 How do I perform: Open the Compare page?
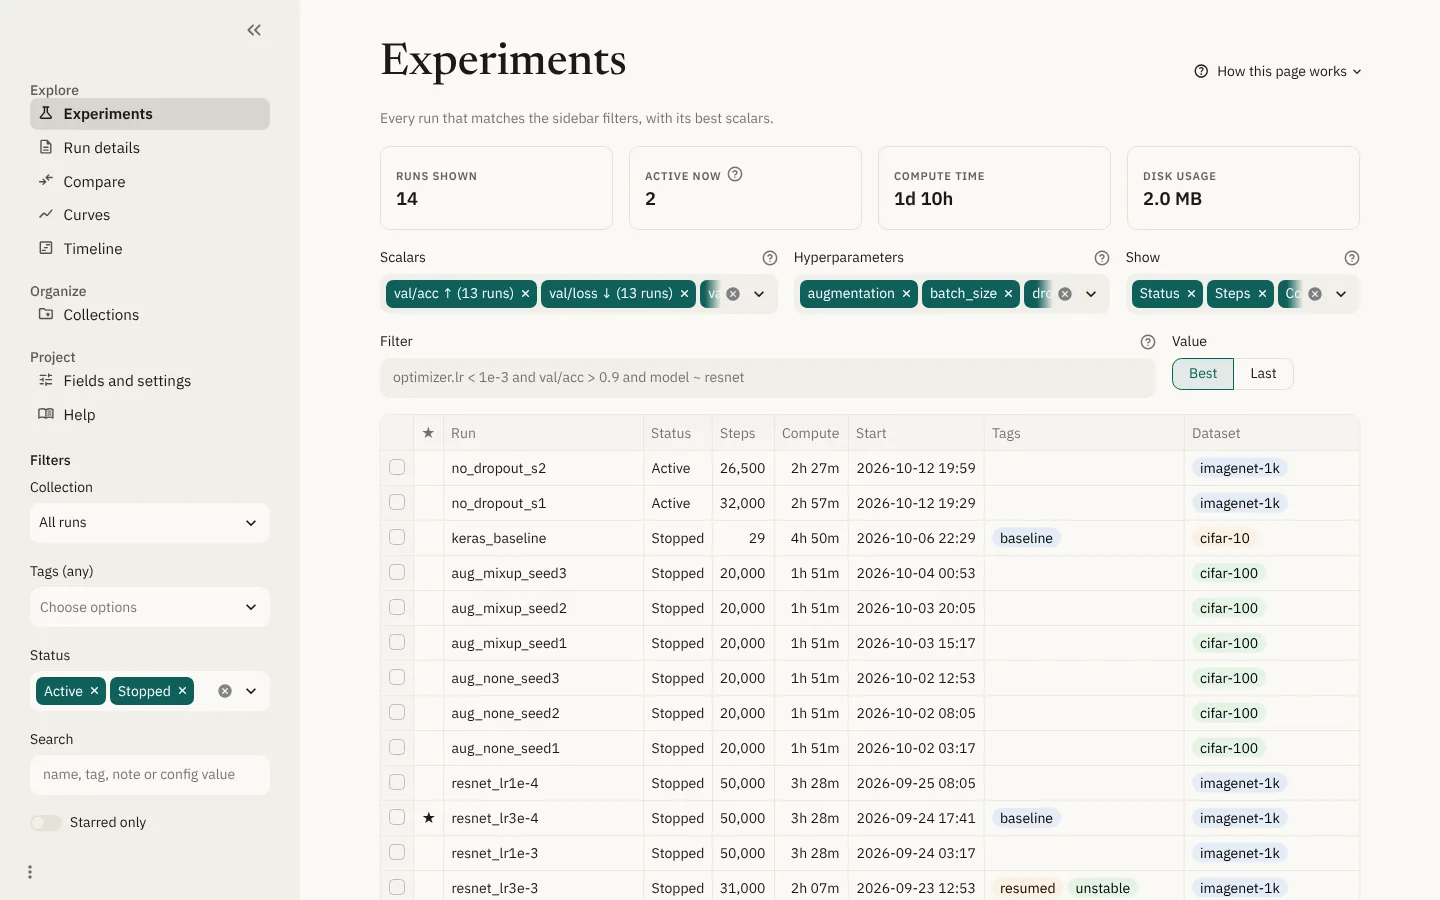150,182
